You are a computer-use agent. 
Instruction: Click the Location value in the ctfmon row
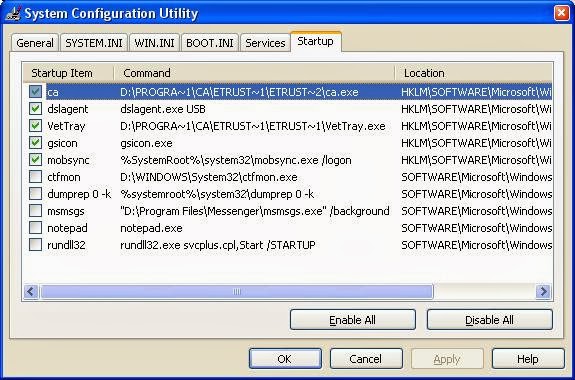[x=476, y=177]
